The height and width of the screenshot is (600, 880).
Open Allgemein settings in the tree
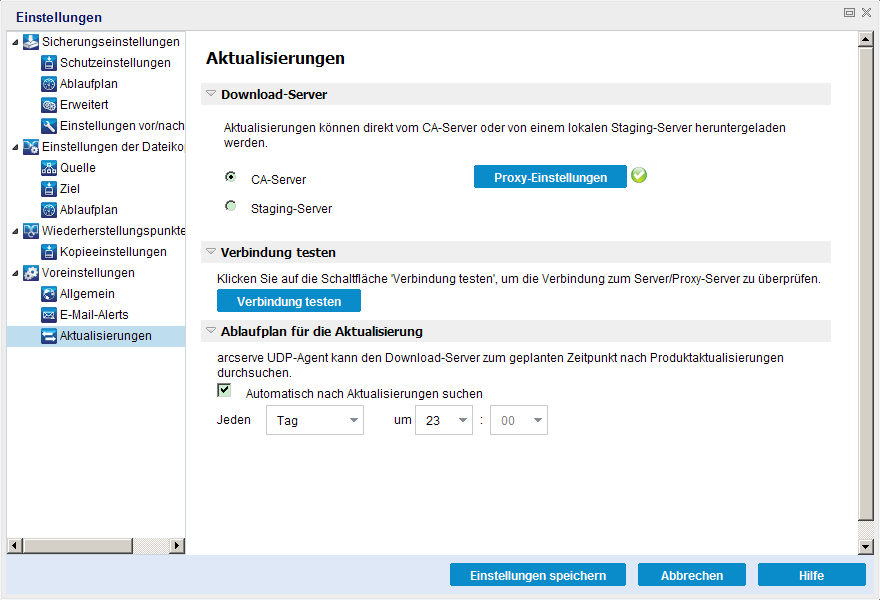pyautogui.click(x=87, y=294)
